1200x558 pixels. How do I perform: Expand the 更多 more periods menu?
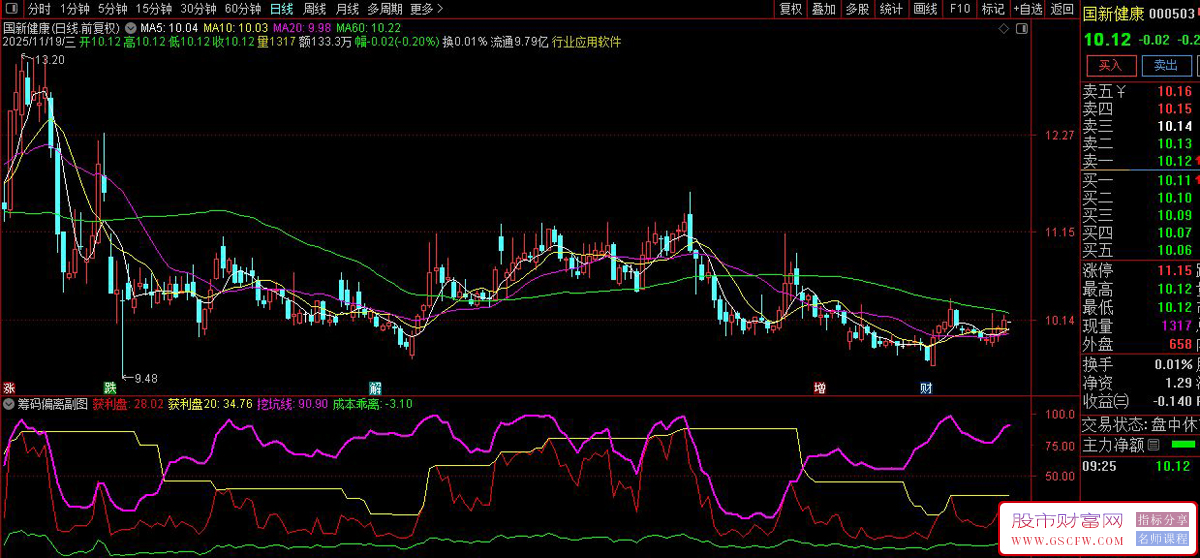click(426, 9)
